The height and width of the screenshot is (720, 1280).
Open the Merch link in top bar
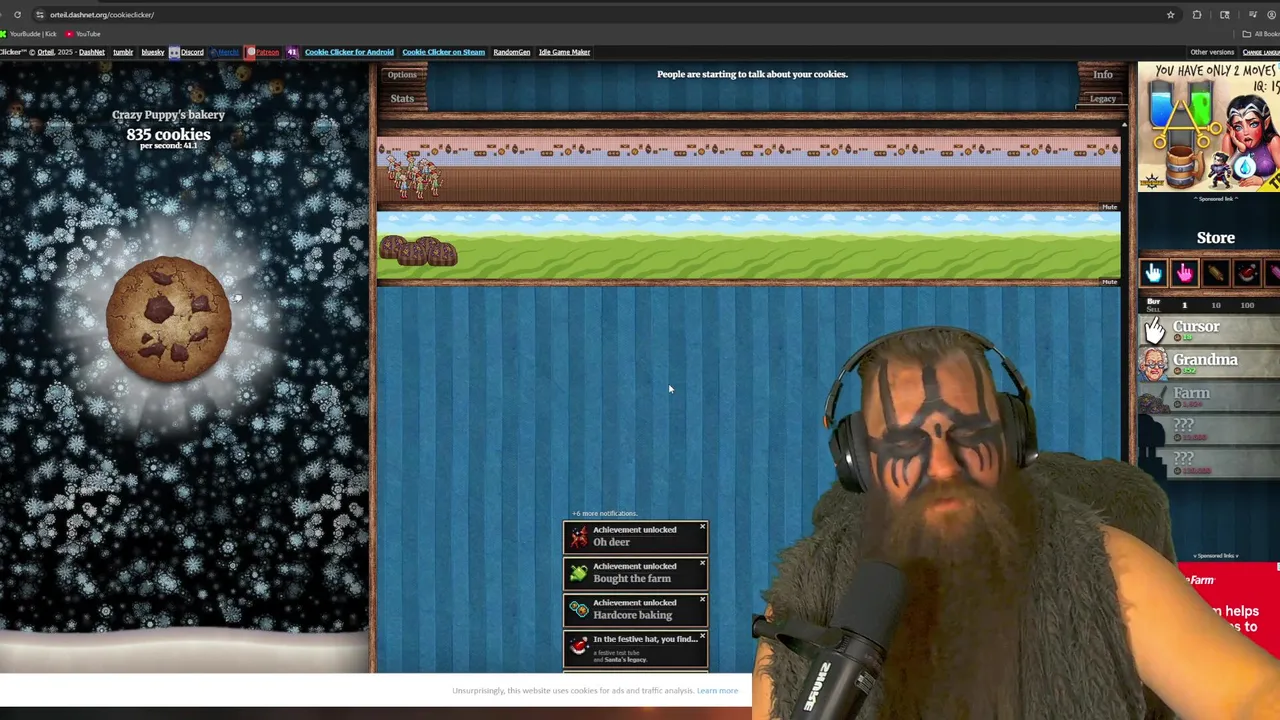[224, 52]
